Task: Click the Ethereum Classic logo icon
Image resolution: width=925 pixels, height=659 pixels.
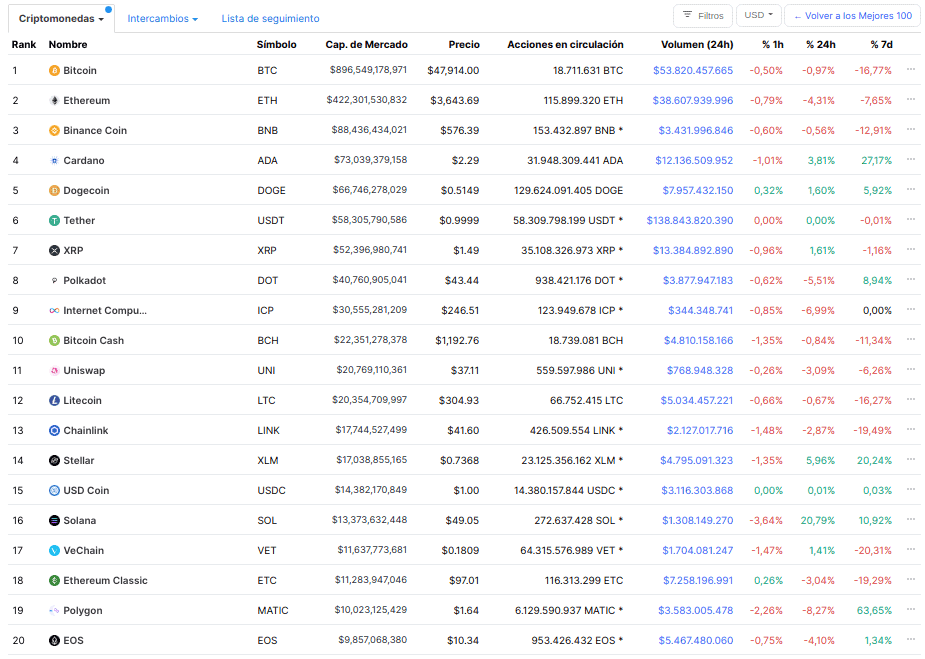Action: 54,581
